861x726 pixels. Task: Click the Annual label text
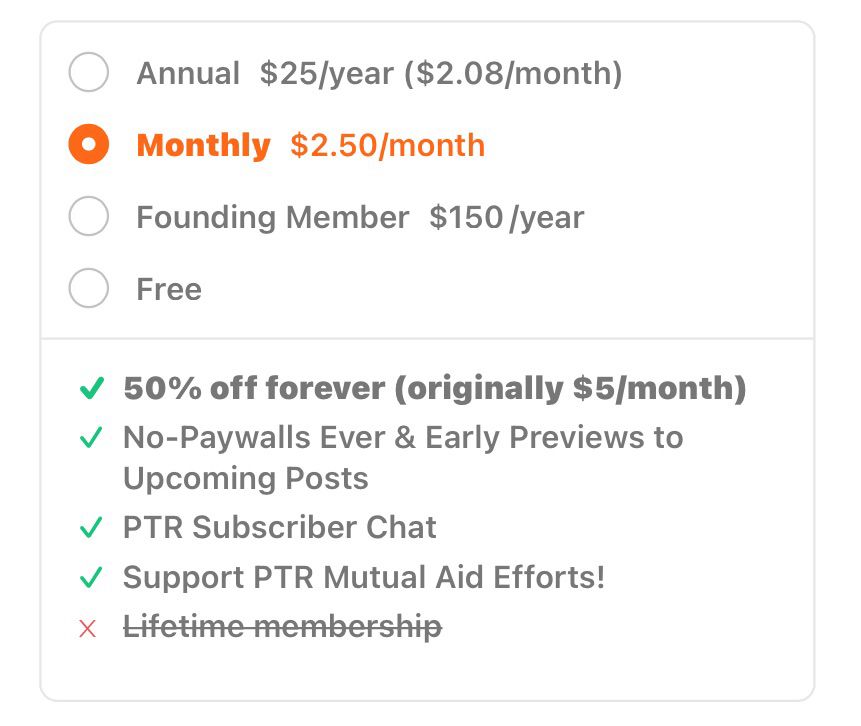point(188,73)
